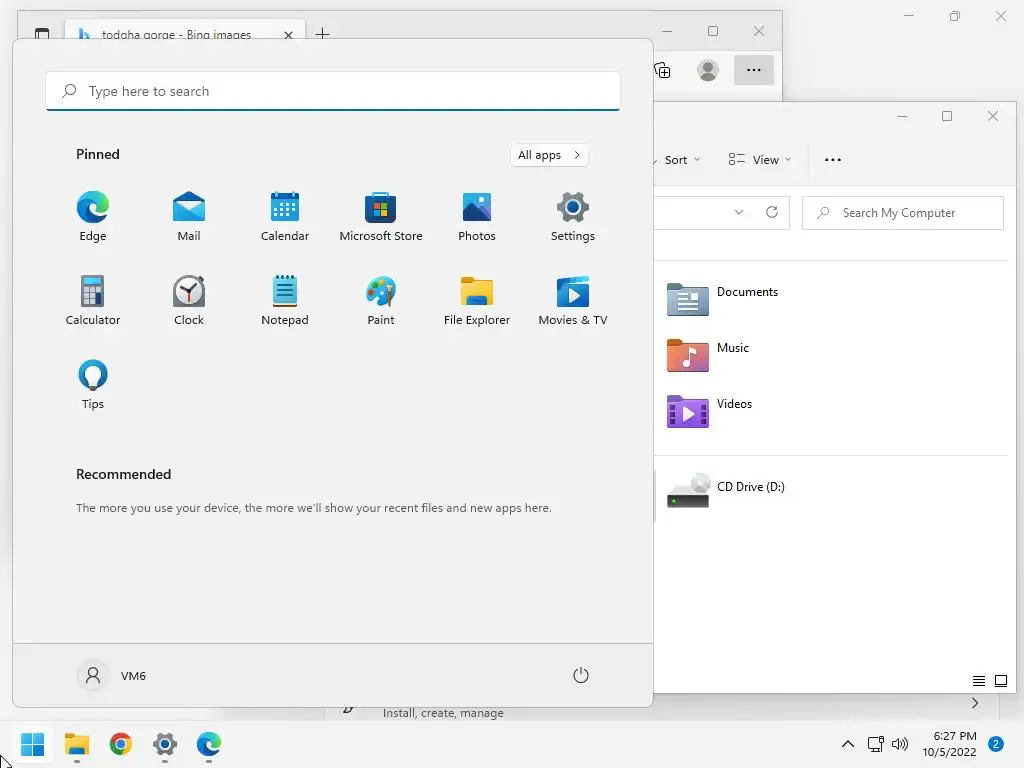Open Edge tab actions menu
Image resolution: width=1024 pixels, height=768 pixels.
coord(42,33)
